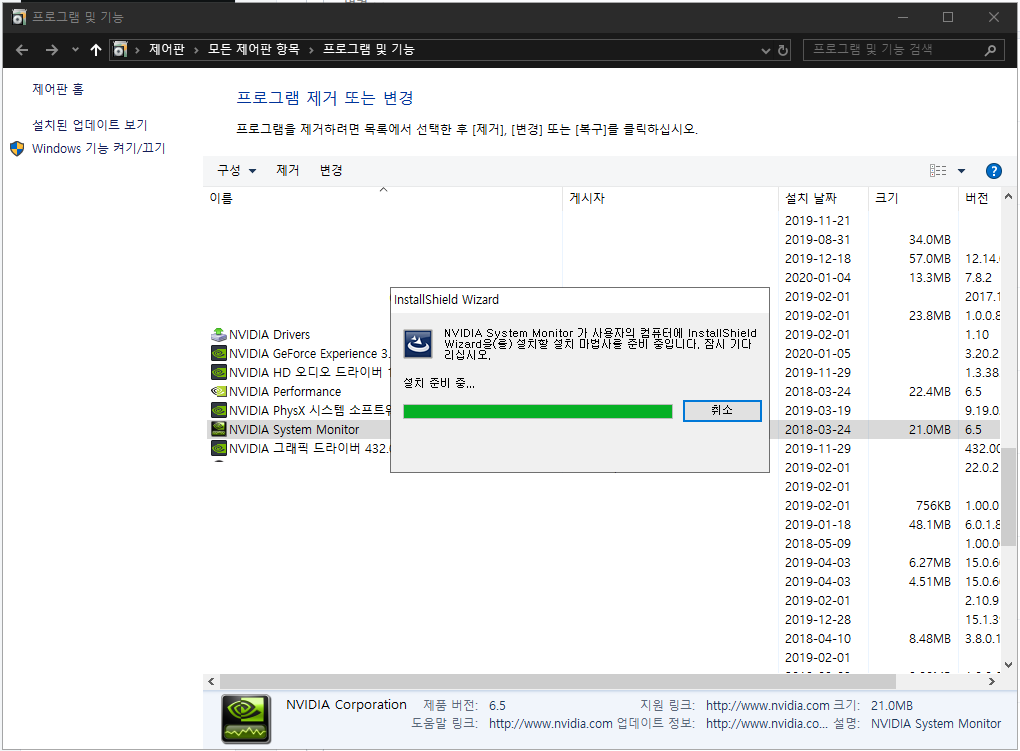Image resolution: width=1020 pixels, height=751 pixels.
Task: Expand the address bar history dropdown
Action: coord(766,50)
